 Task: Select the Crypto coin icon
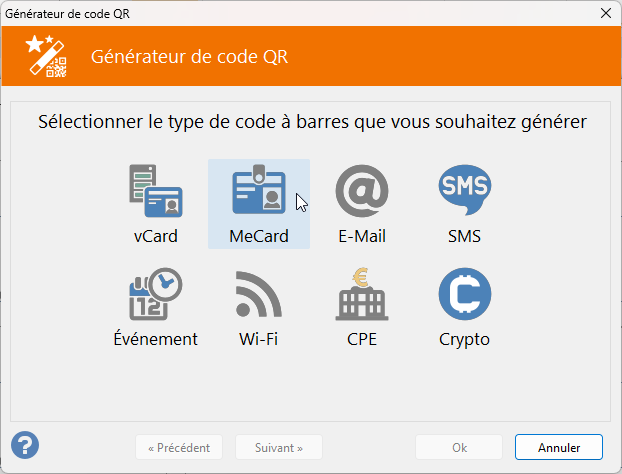(x=464, y=295)
